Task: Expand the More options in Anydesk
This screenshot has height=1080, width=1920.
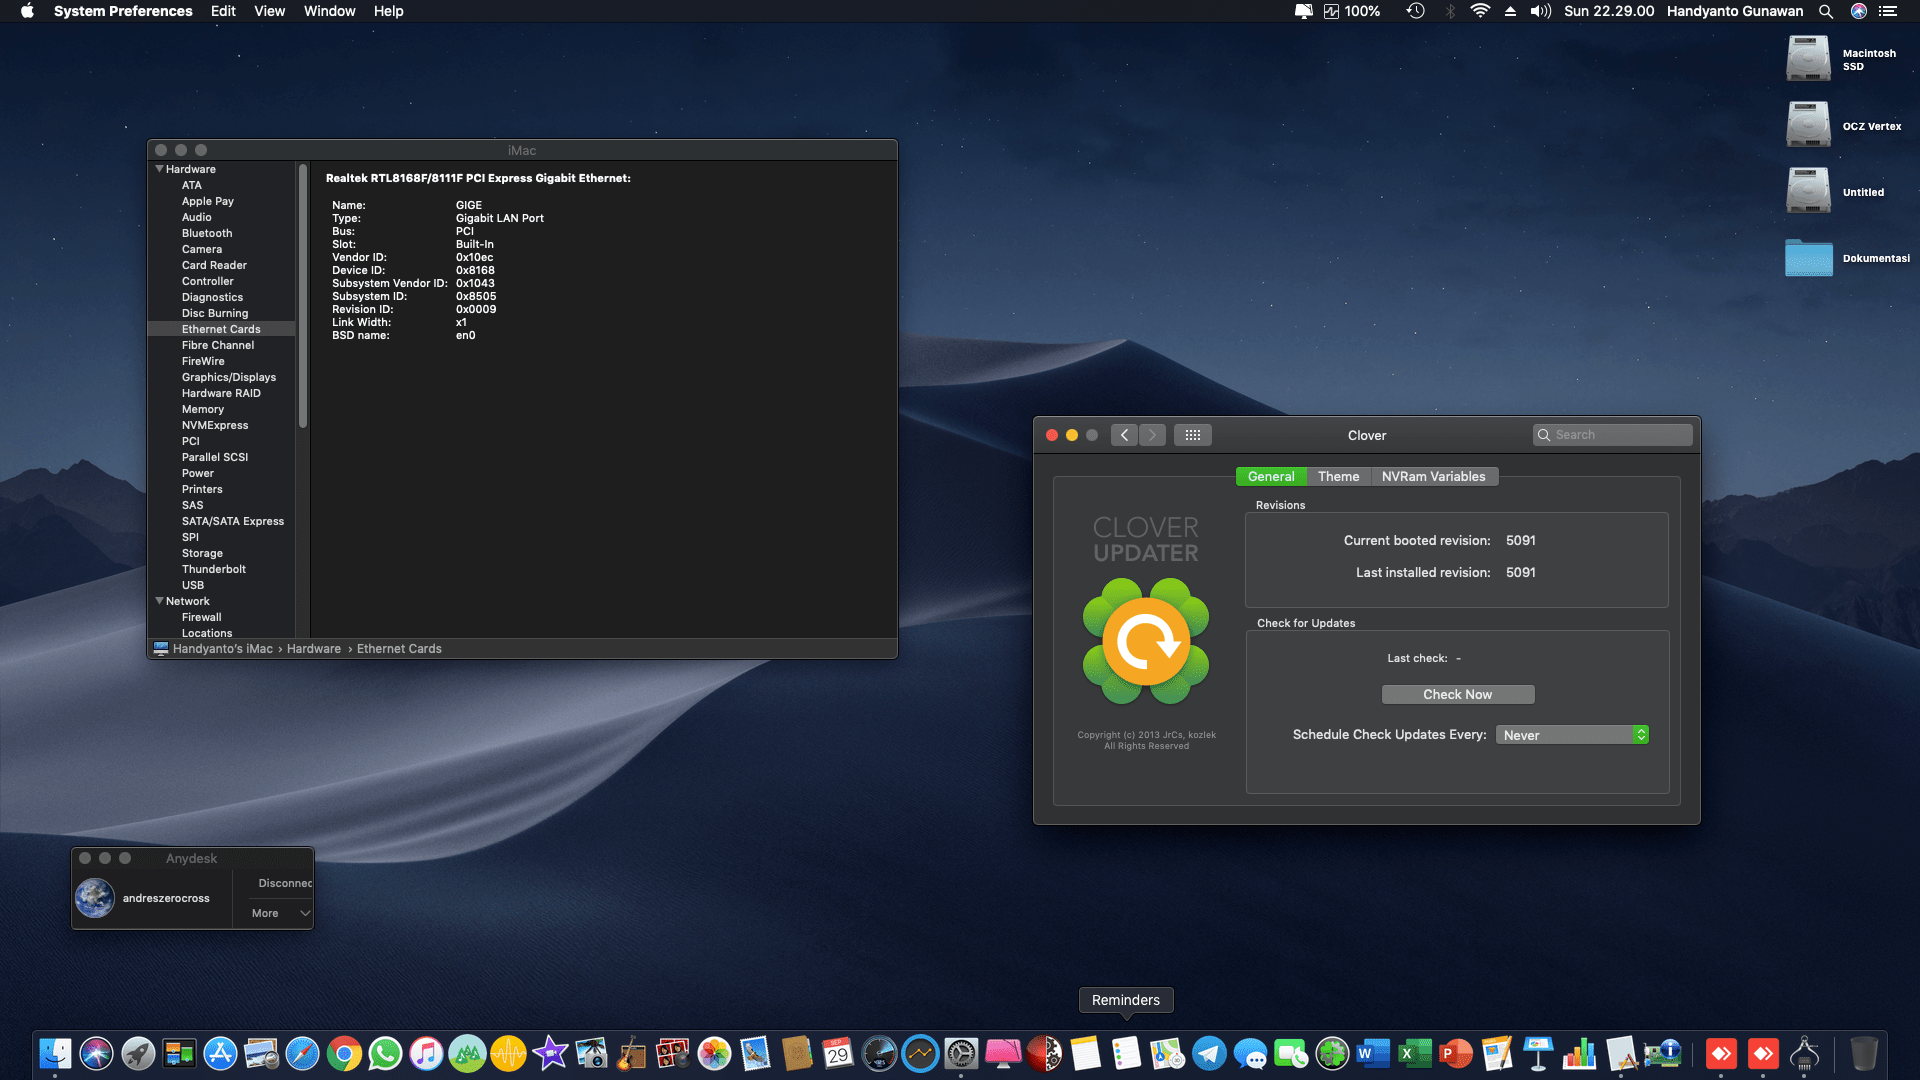Action: 276,912
